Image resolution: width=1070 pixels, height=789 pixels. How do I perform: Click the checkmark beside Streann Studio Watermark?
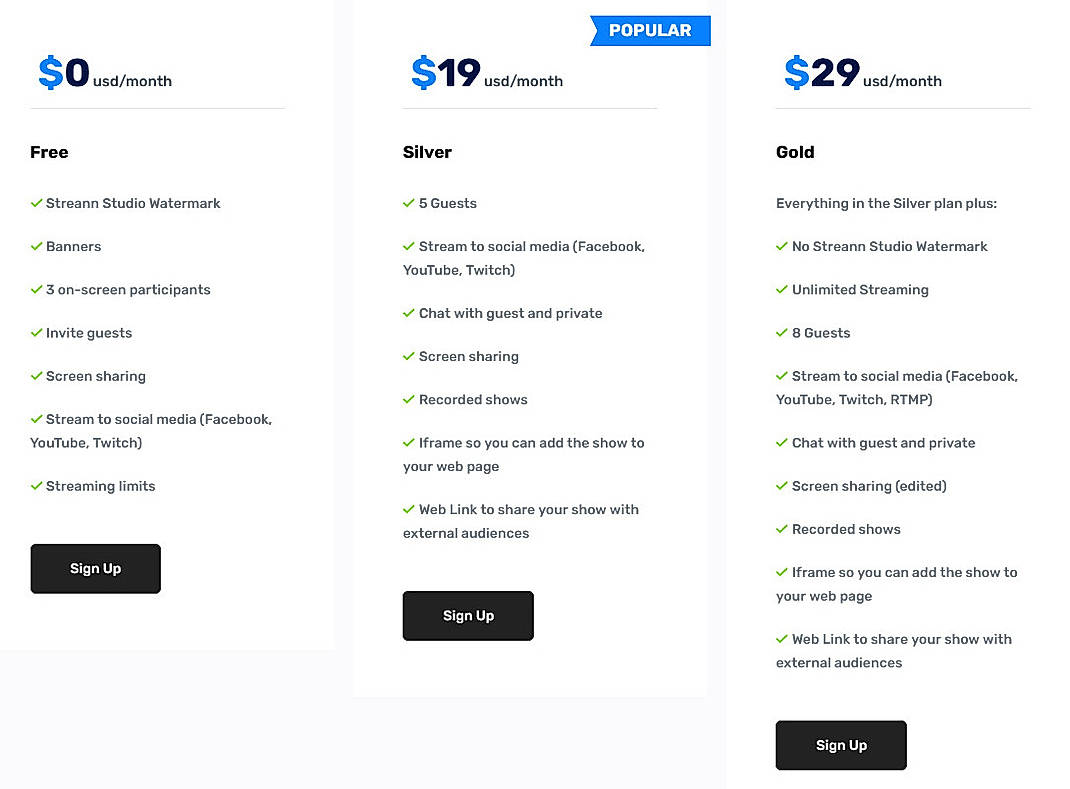click(37, 203)
